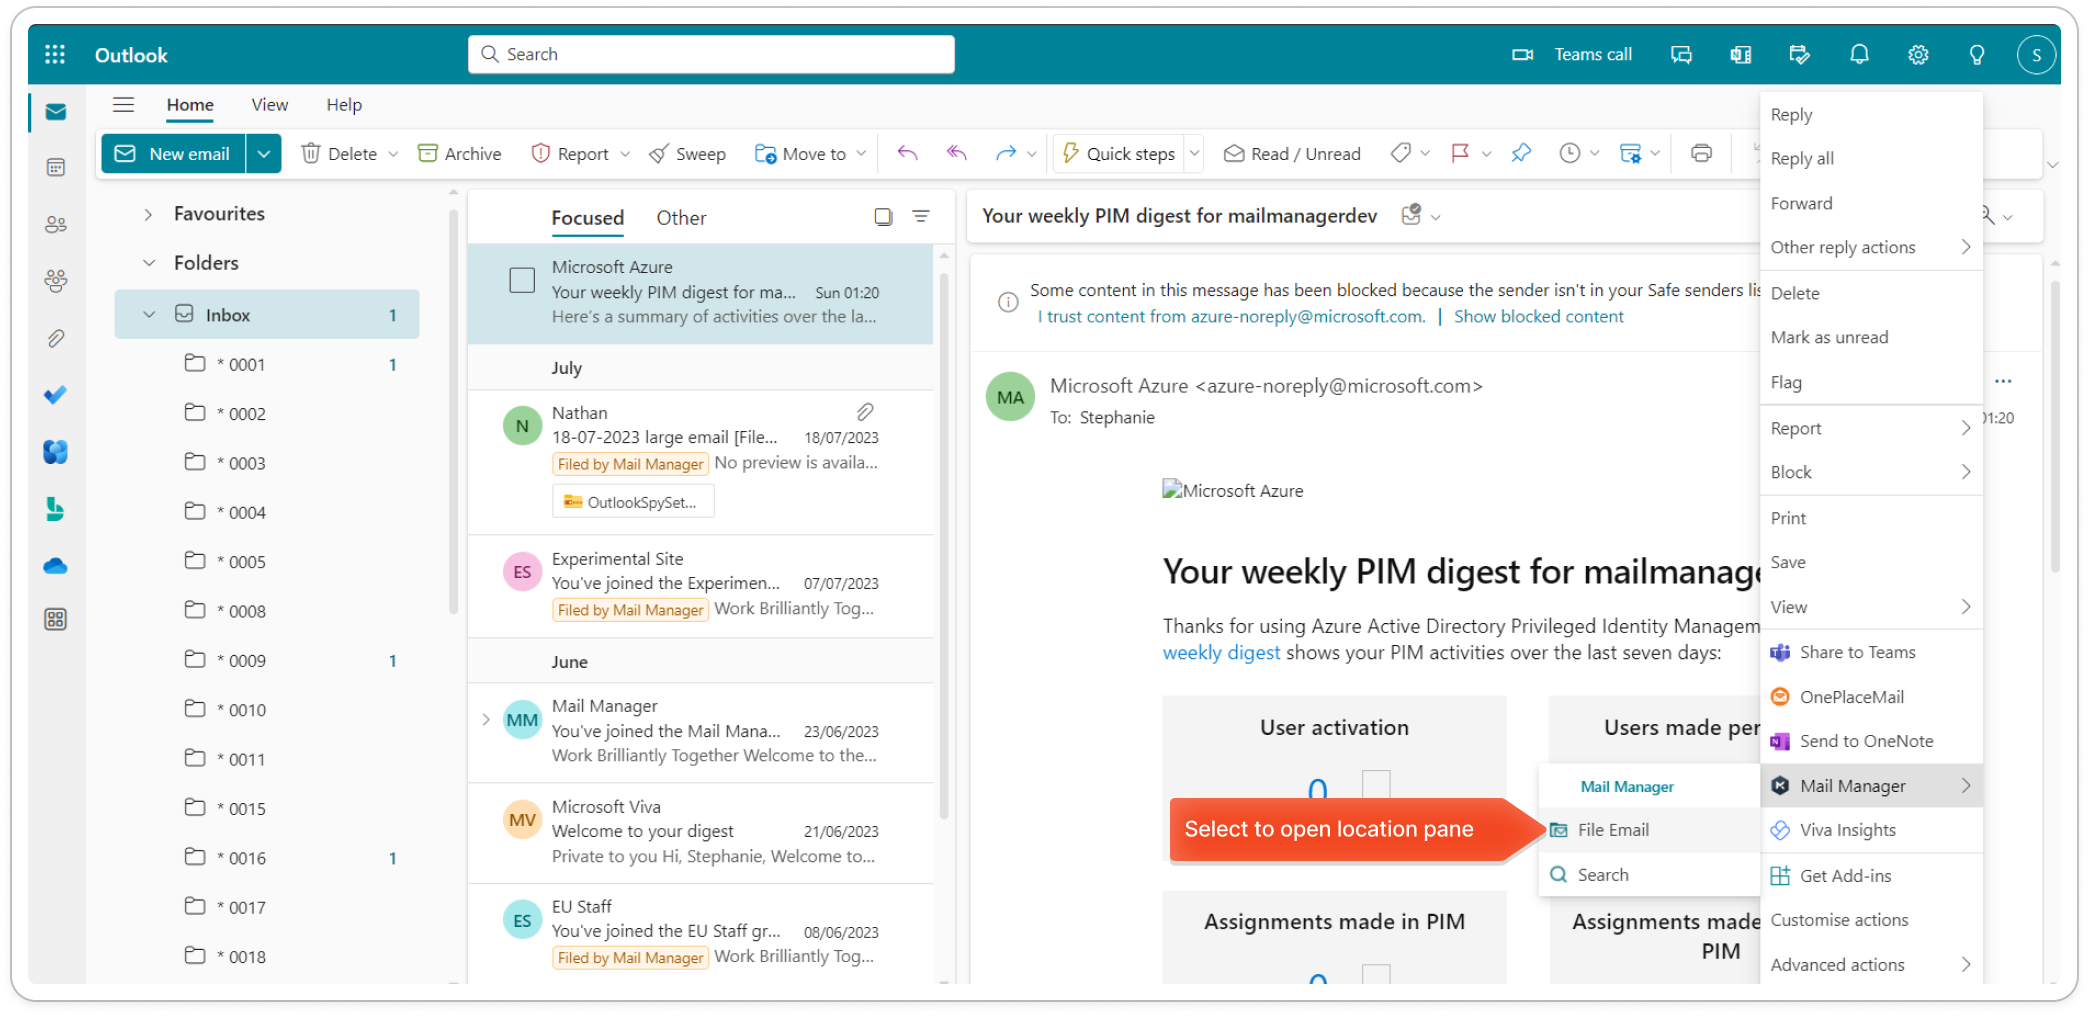Open Files paperclip in left rail

tap(56, 339)
